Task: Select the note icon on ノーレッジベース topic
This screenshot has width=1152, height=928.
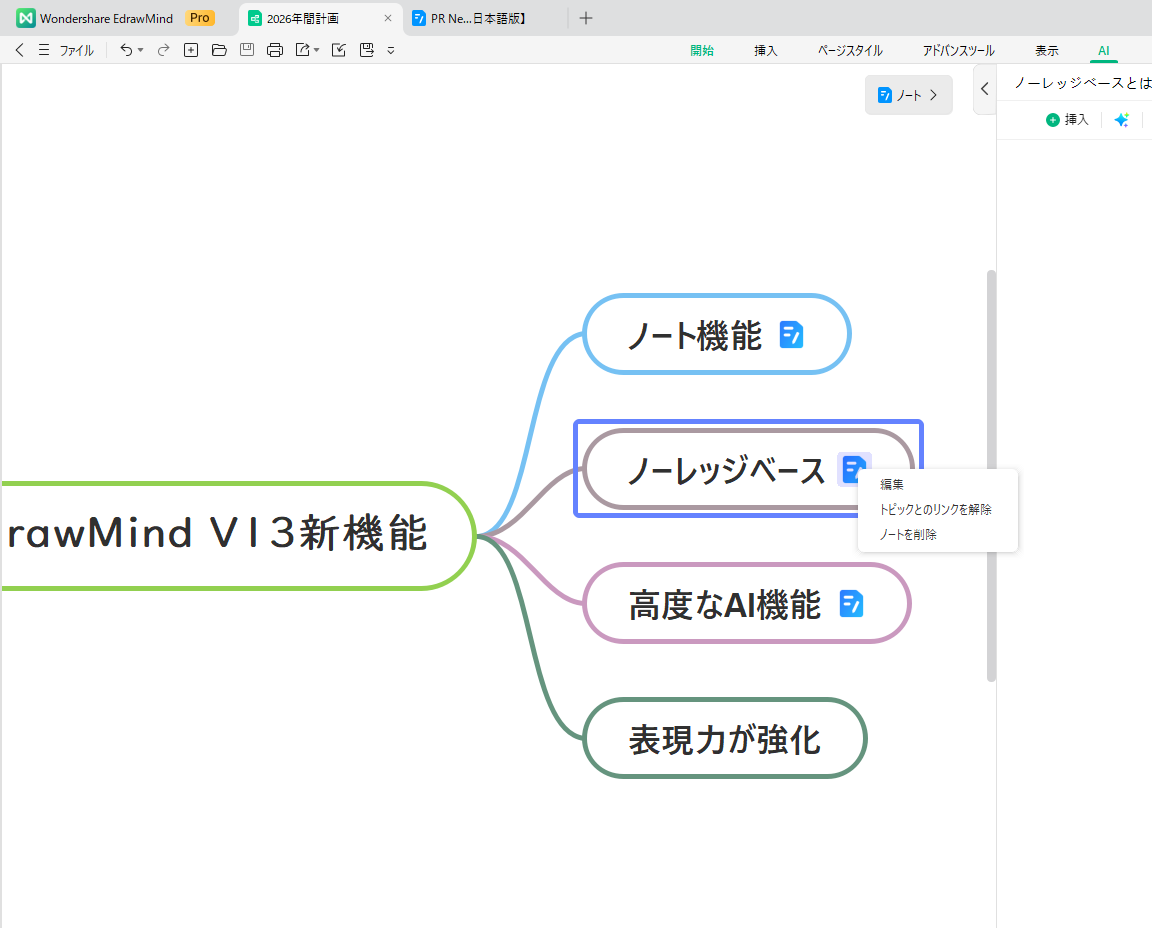Action: point(852,469)
